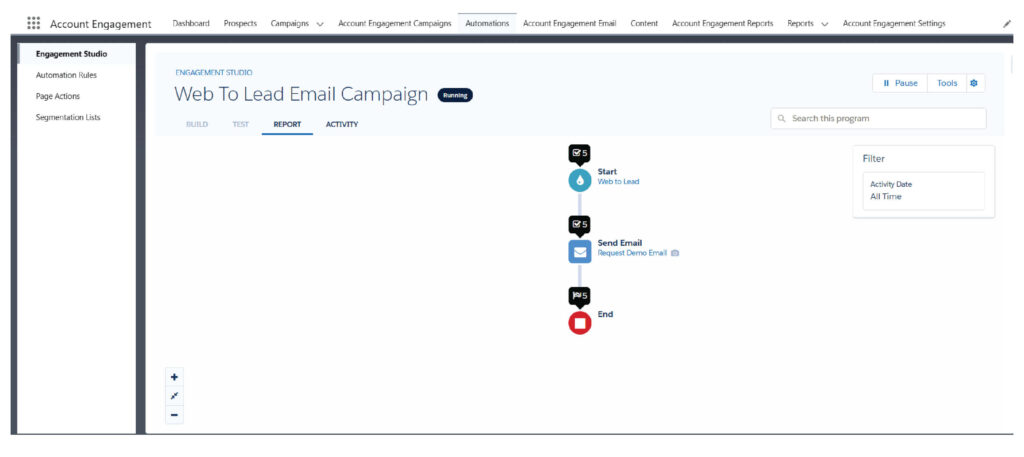Image resolution: width=1024 pixels, height=457 pixels.
Task: Open the App Launcher grid icon
Action: 33,23
